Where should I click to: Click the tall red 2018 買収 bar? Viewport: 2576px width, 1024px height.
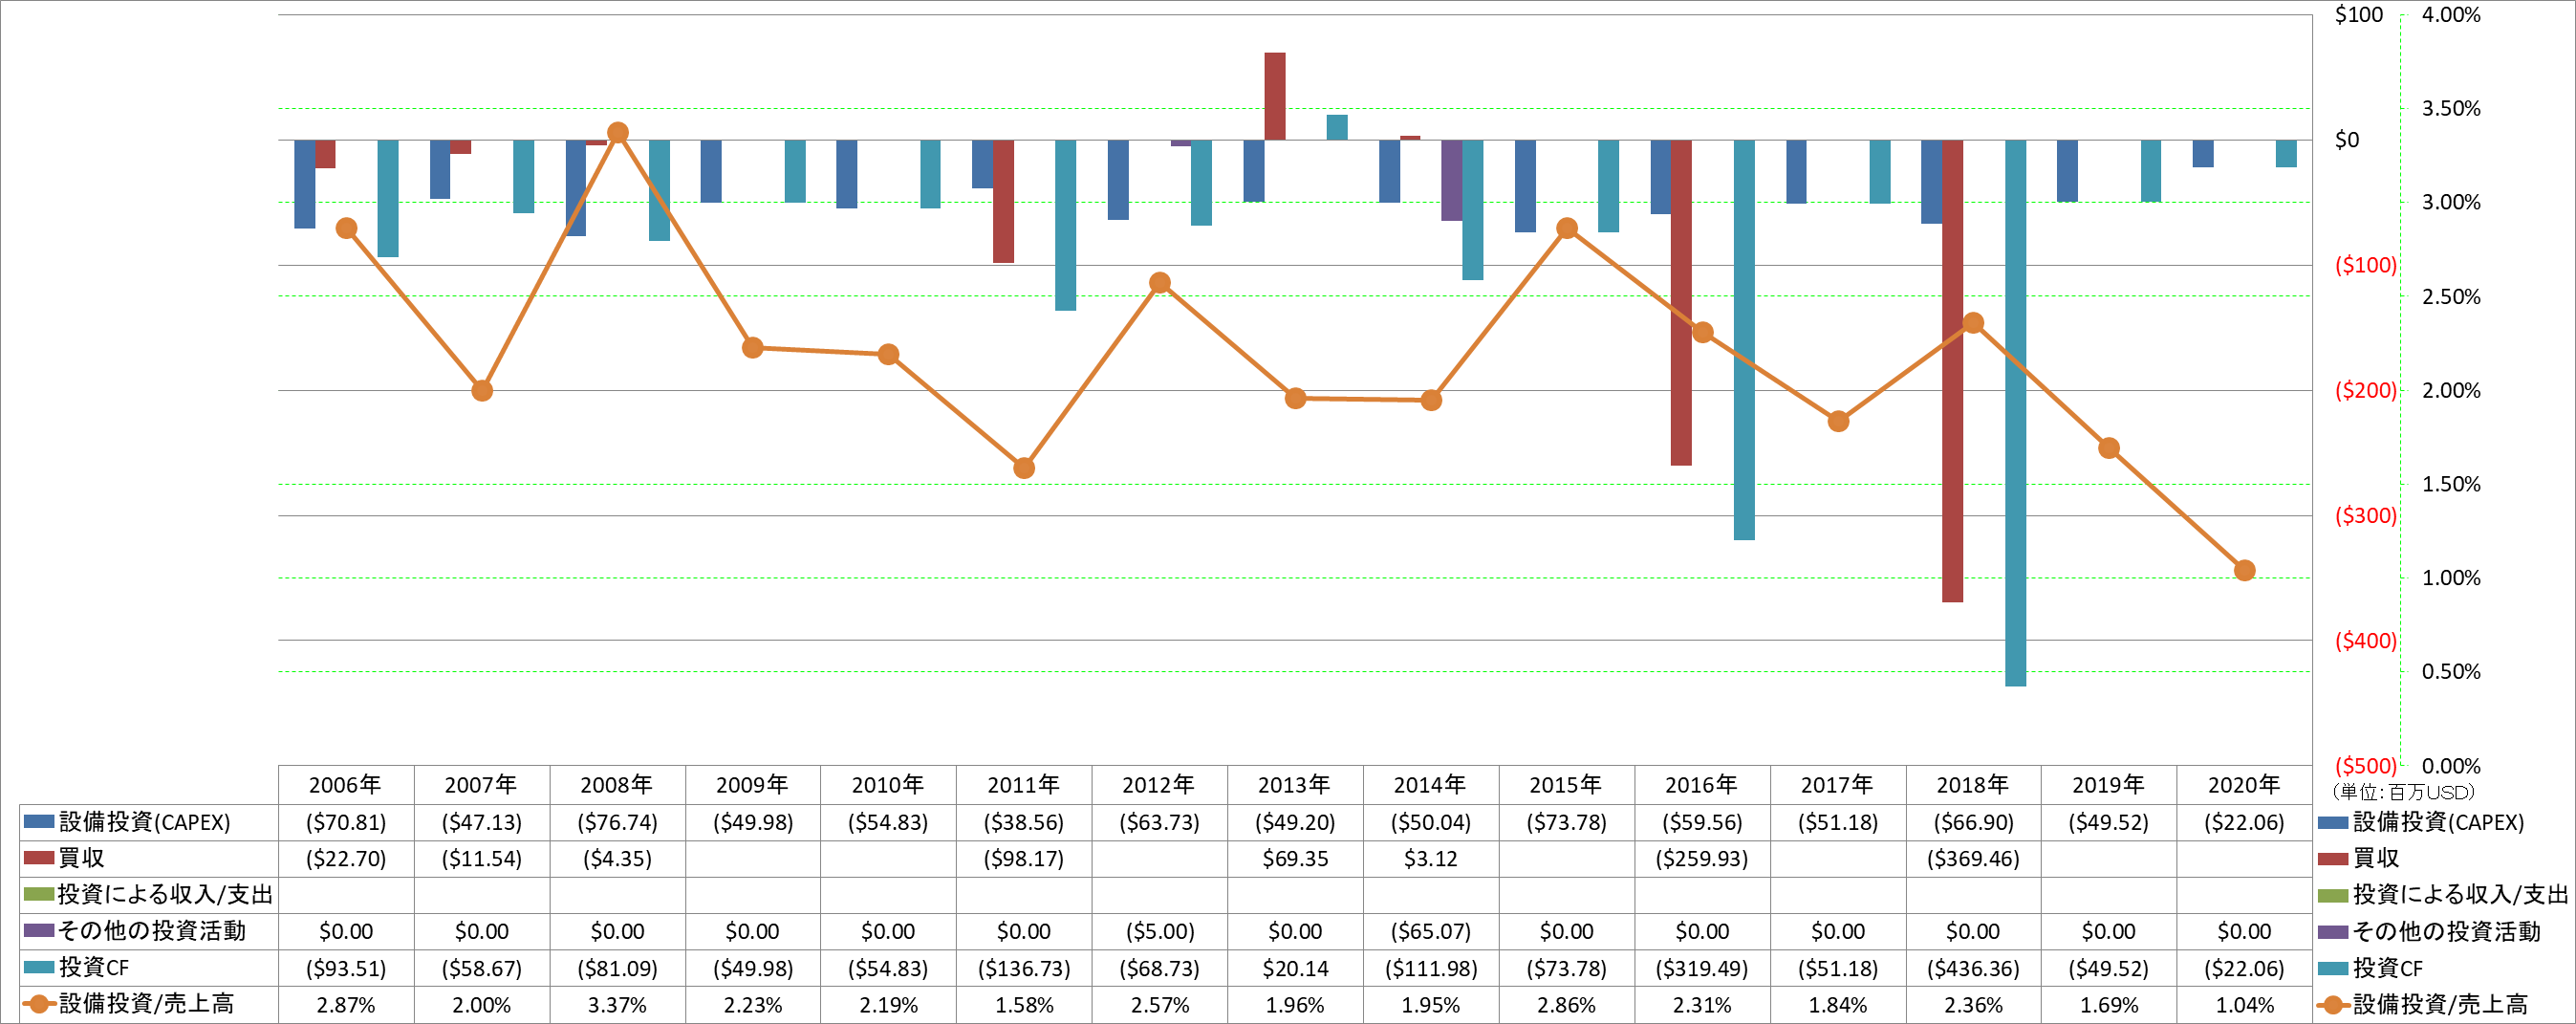(1952, 371)
